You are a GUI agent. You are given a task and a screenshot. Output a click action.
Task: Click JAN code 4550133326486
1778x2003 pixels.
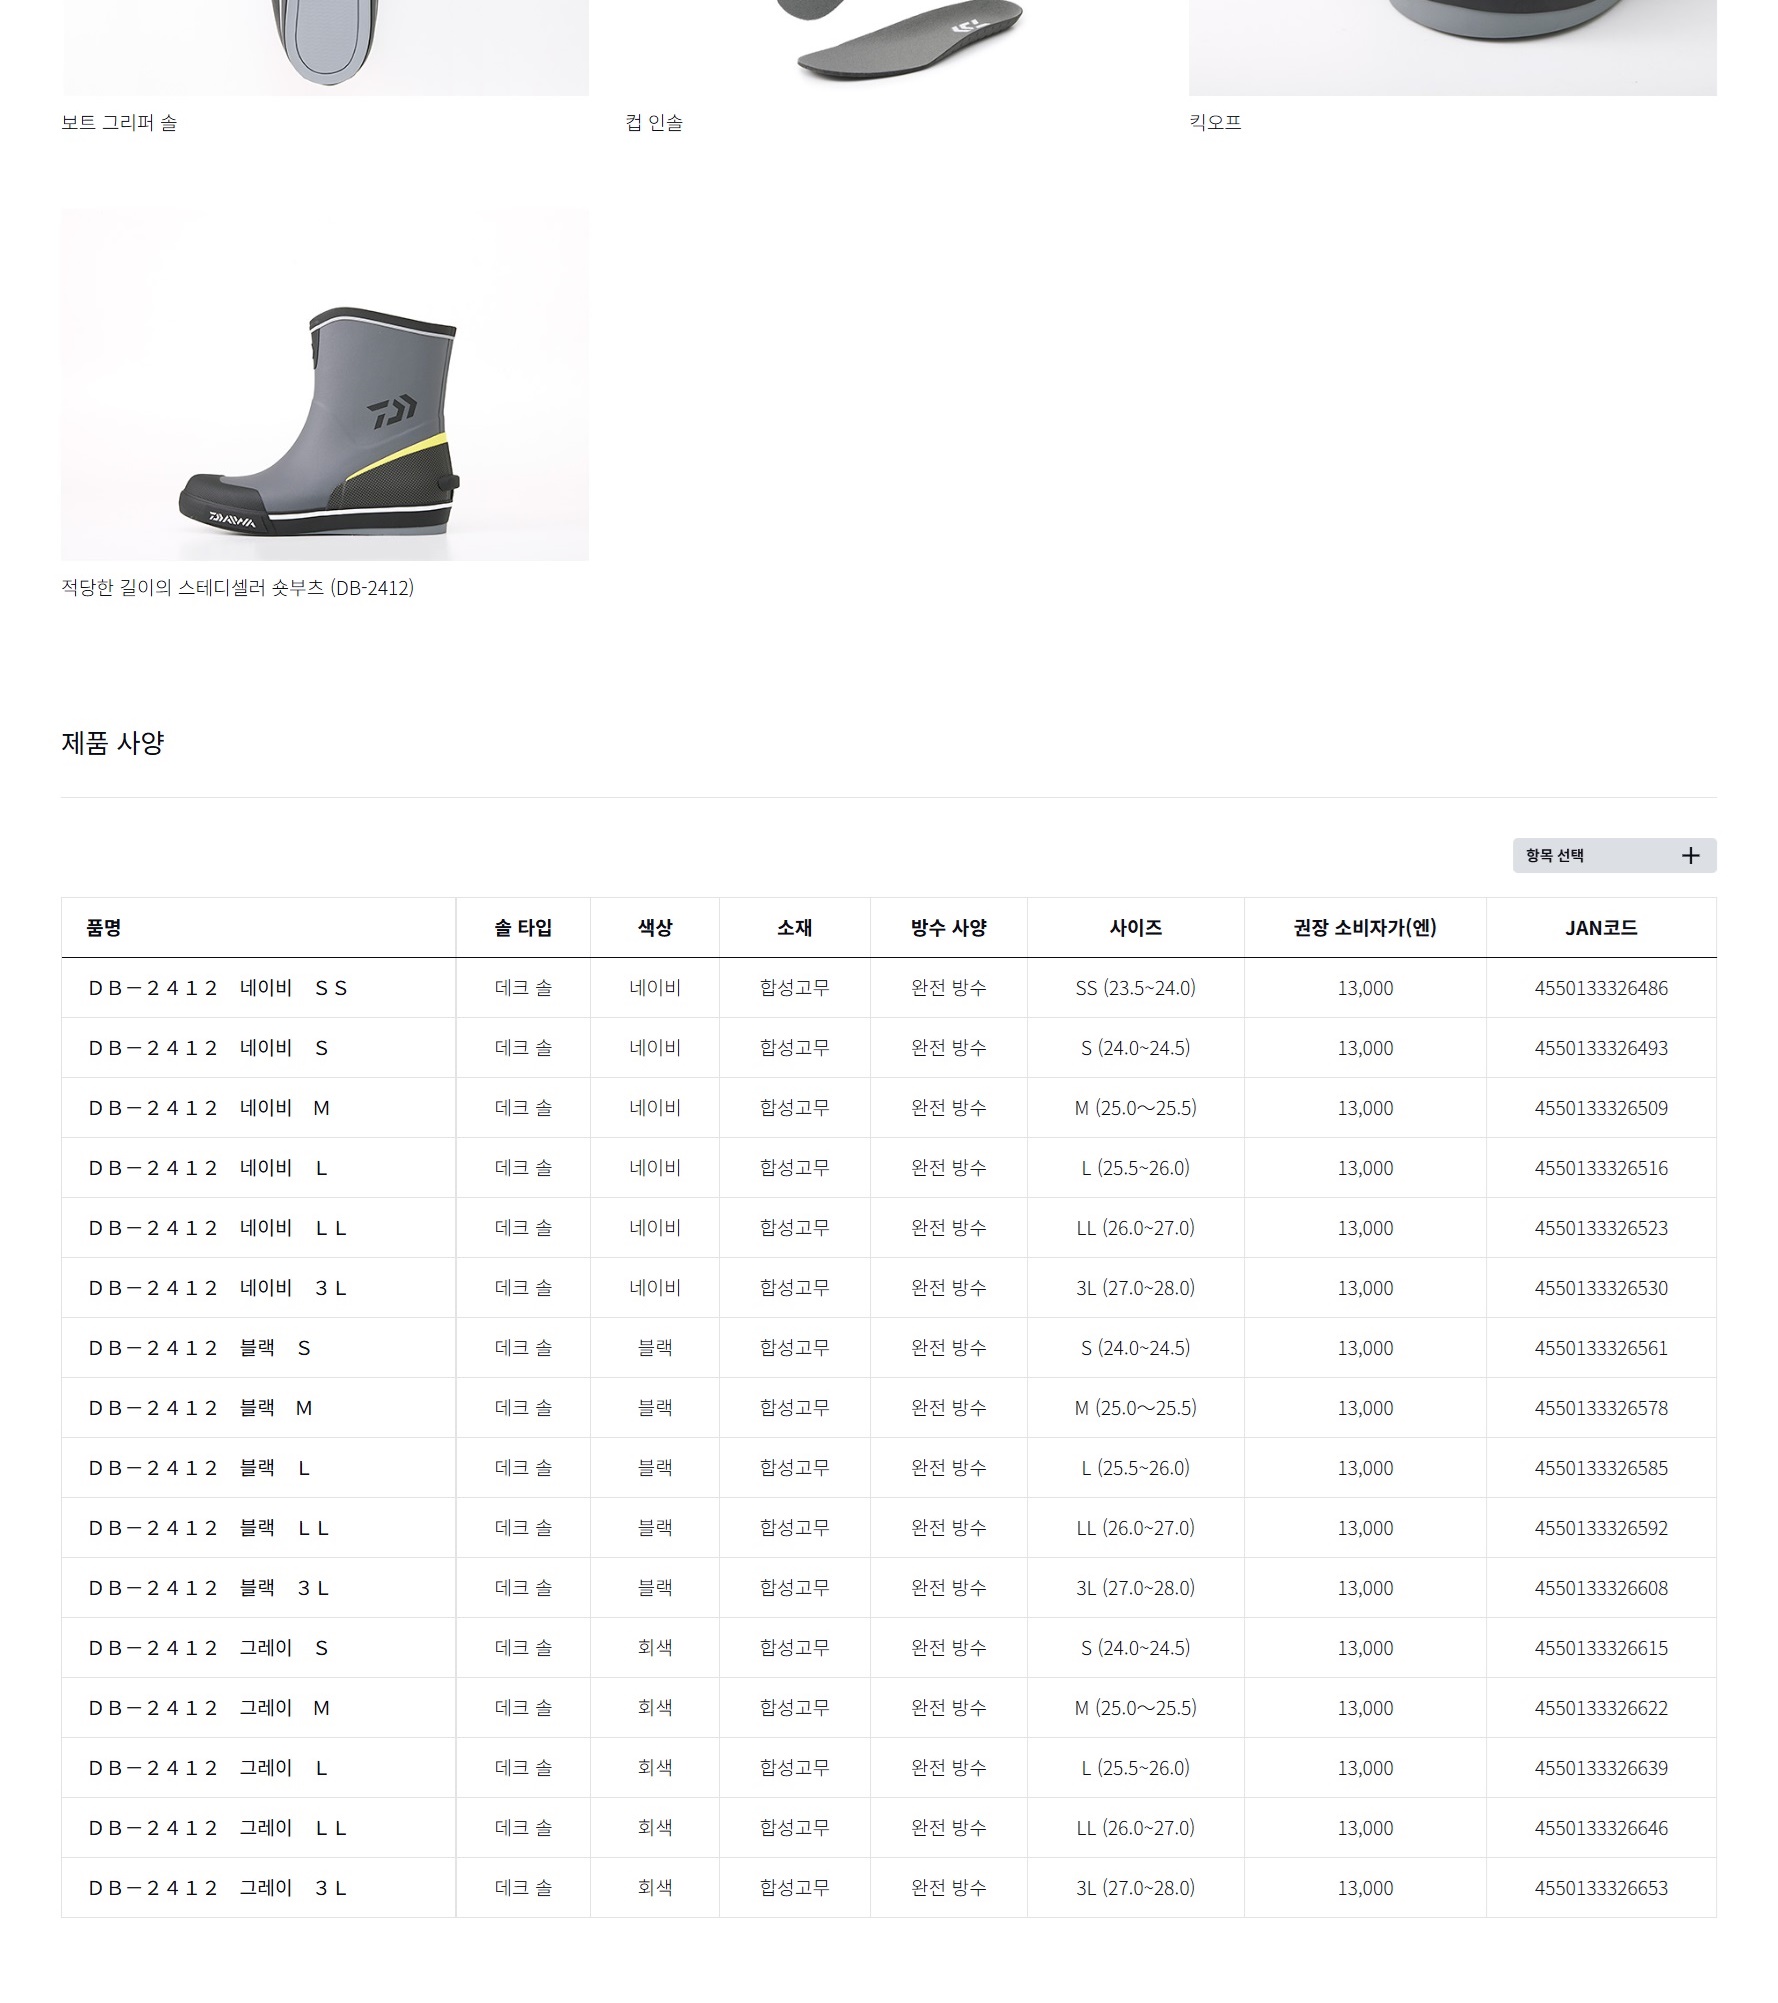point(1600,988)
